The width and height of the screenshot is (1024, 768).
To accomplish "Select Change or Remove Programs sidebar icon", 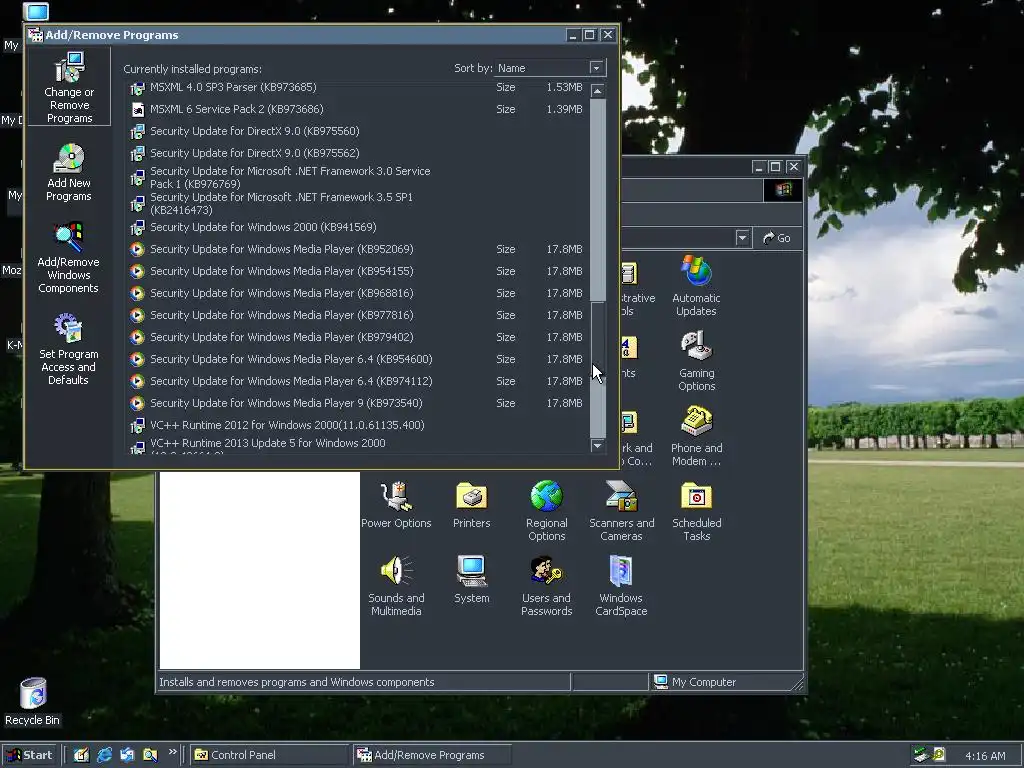I will (x=69, y=88).
